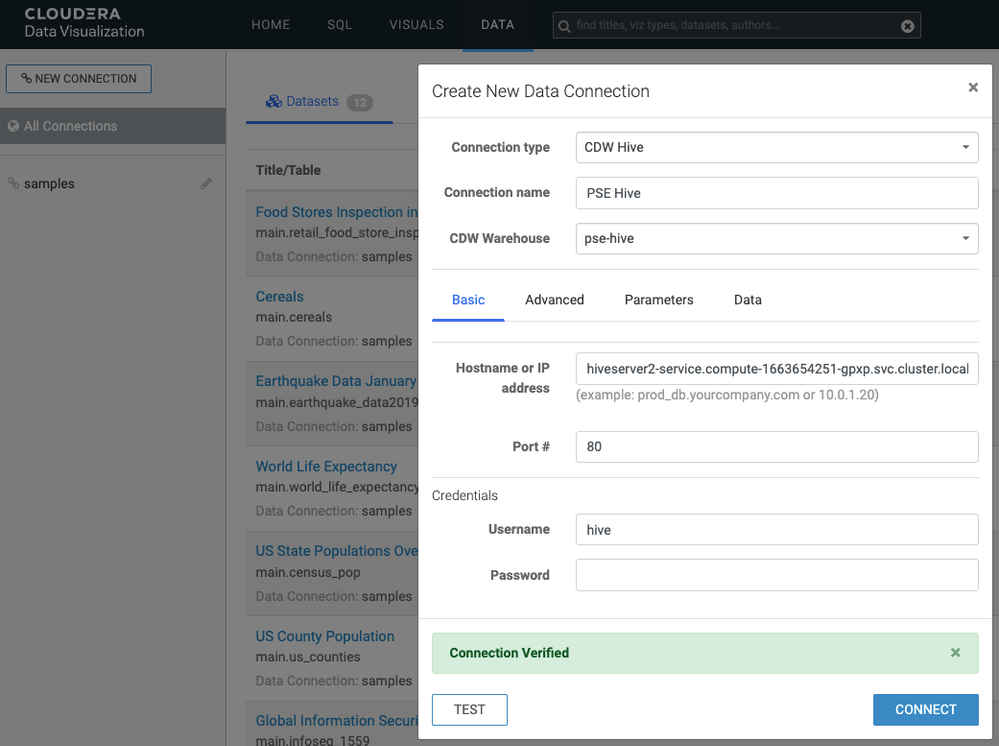The image size is (999, 746).
Task: Open World Life Expectancy dataset link
Action: (x=326, y=466)
